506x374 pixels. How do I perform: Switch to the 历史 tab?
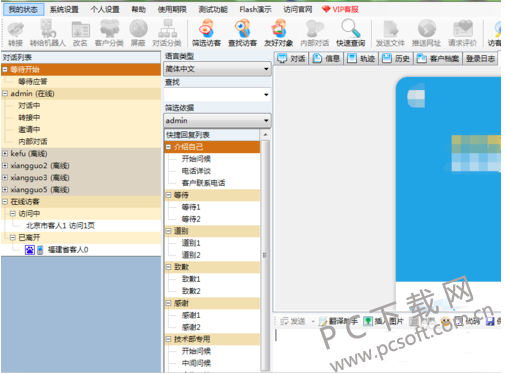point(396,59)
